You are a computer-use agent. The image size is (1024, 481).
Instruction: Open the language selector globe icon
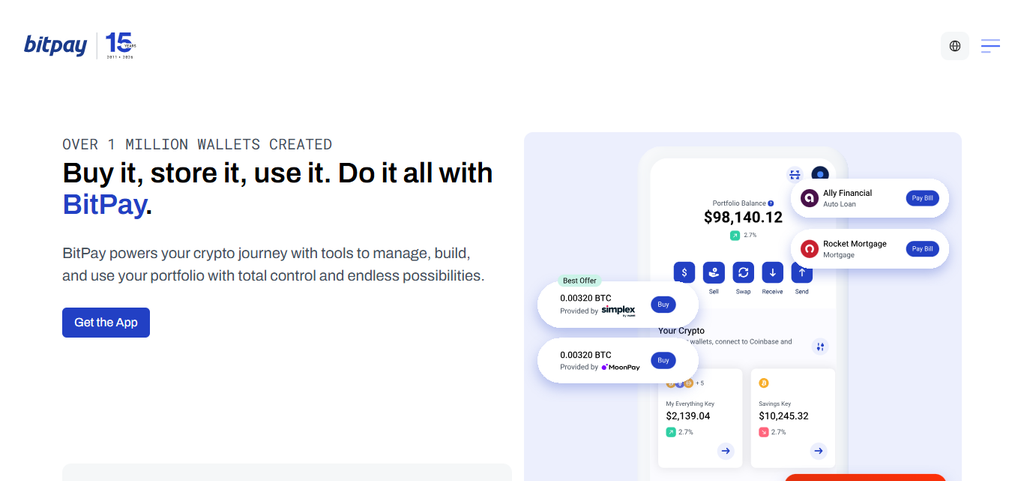[x=954, y=46]
